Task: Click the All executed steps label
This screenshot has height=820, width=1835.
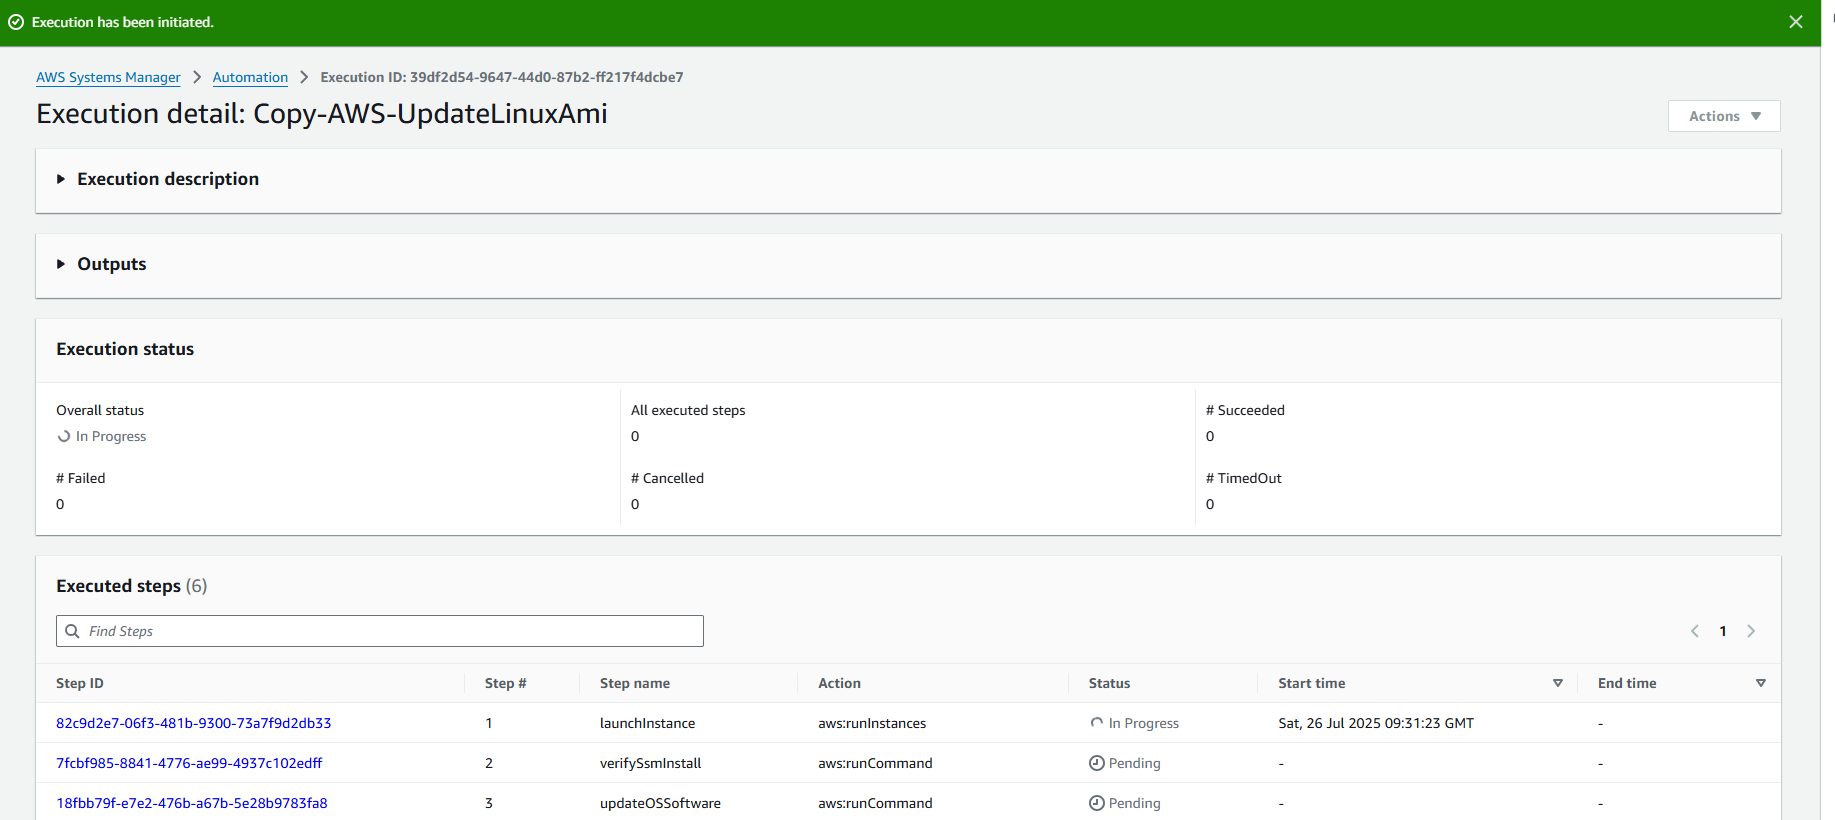Action: [688, 410]
